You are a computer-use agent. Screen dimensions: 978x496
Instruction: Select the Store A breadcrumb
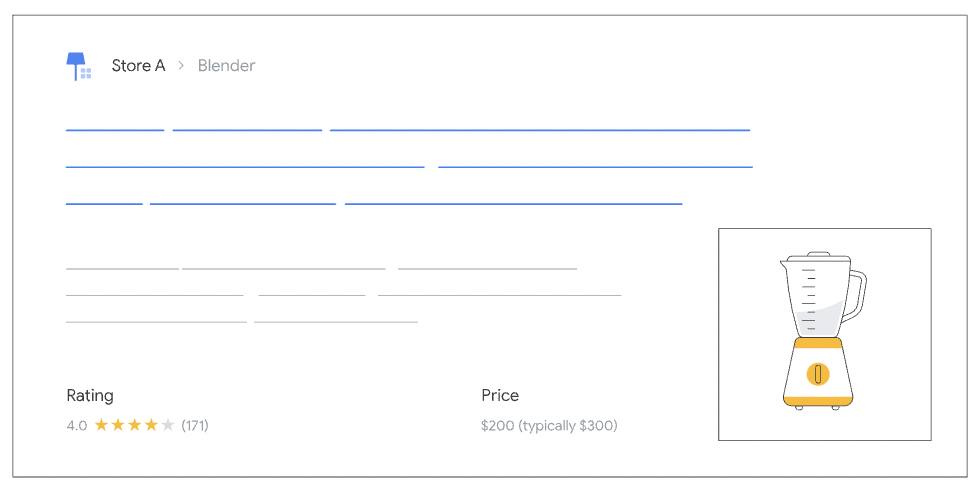click(x=138, y=66)
